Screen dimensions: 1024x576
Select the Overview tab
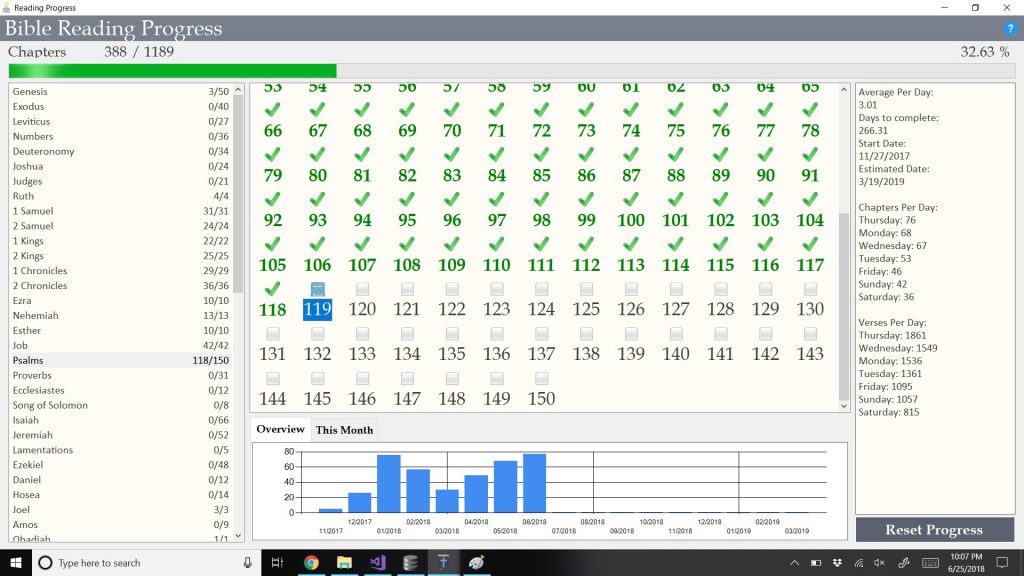click(x=280, y=430)
